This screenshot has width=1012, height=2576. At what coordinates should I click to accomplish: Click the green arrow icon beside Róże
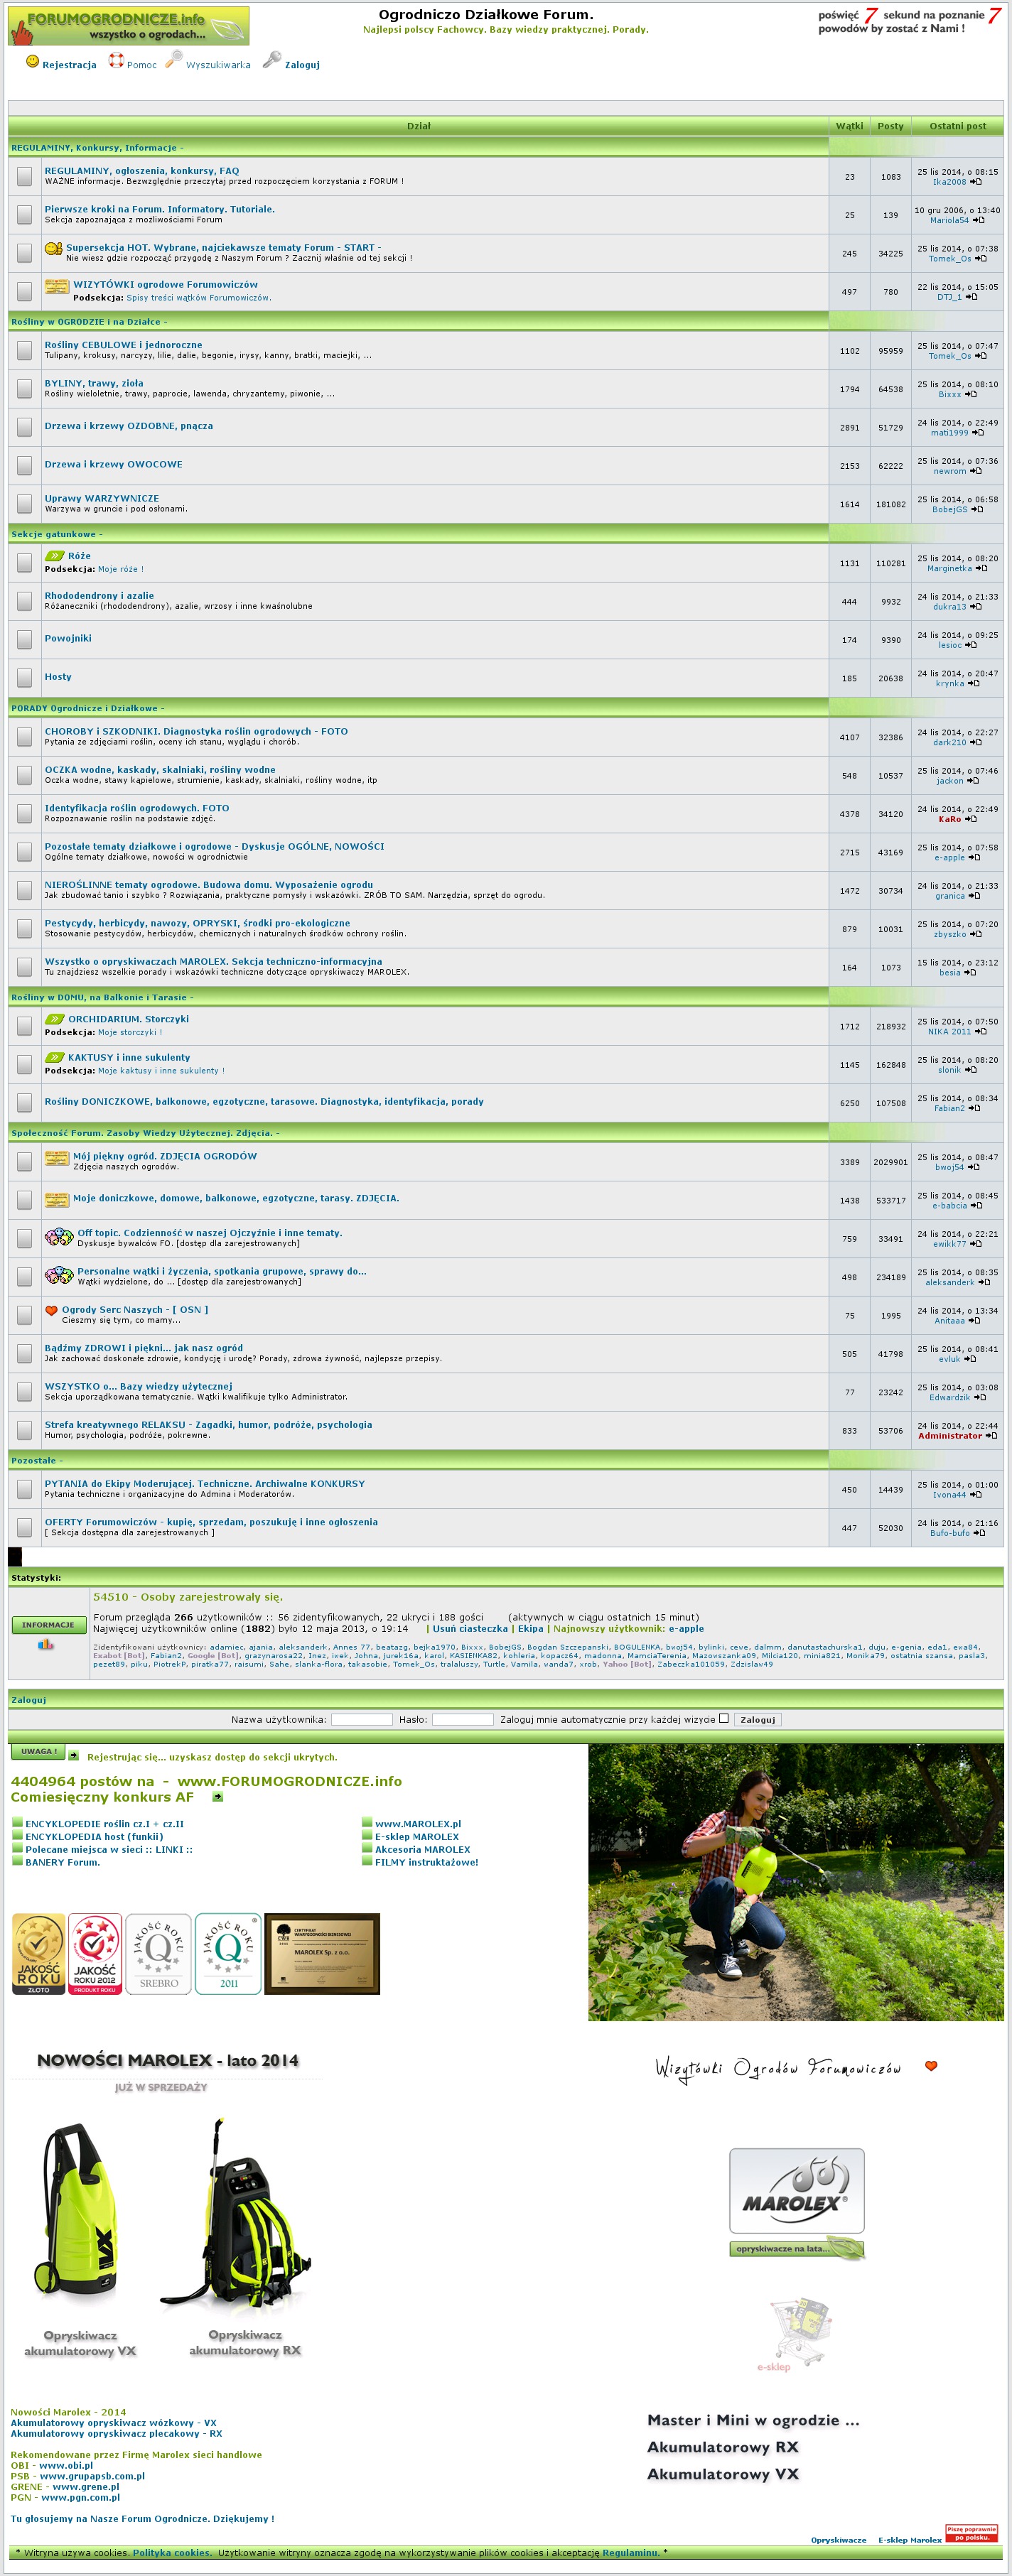[55, 556]
